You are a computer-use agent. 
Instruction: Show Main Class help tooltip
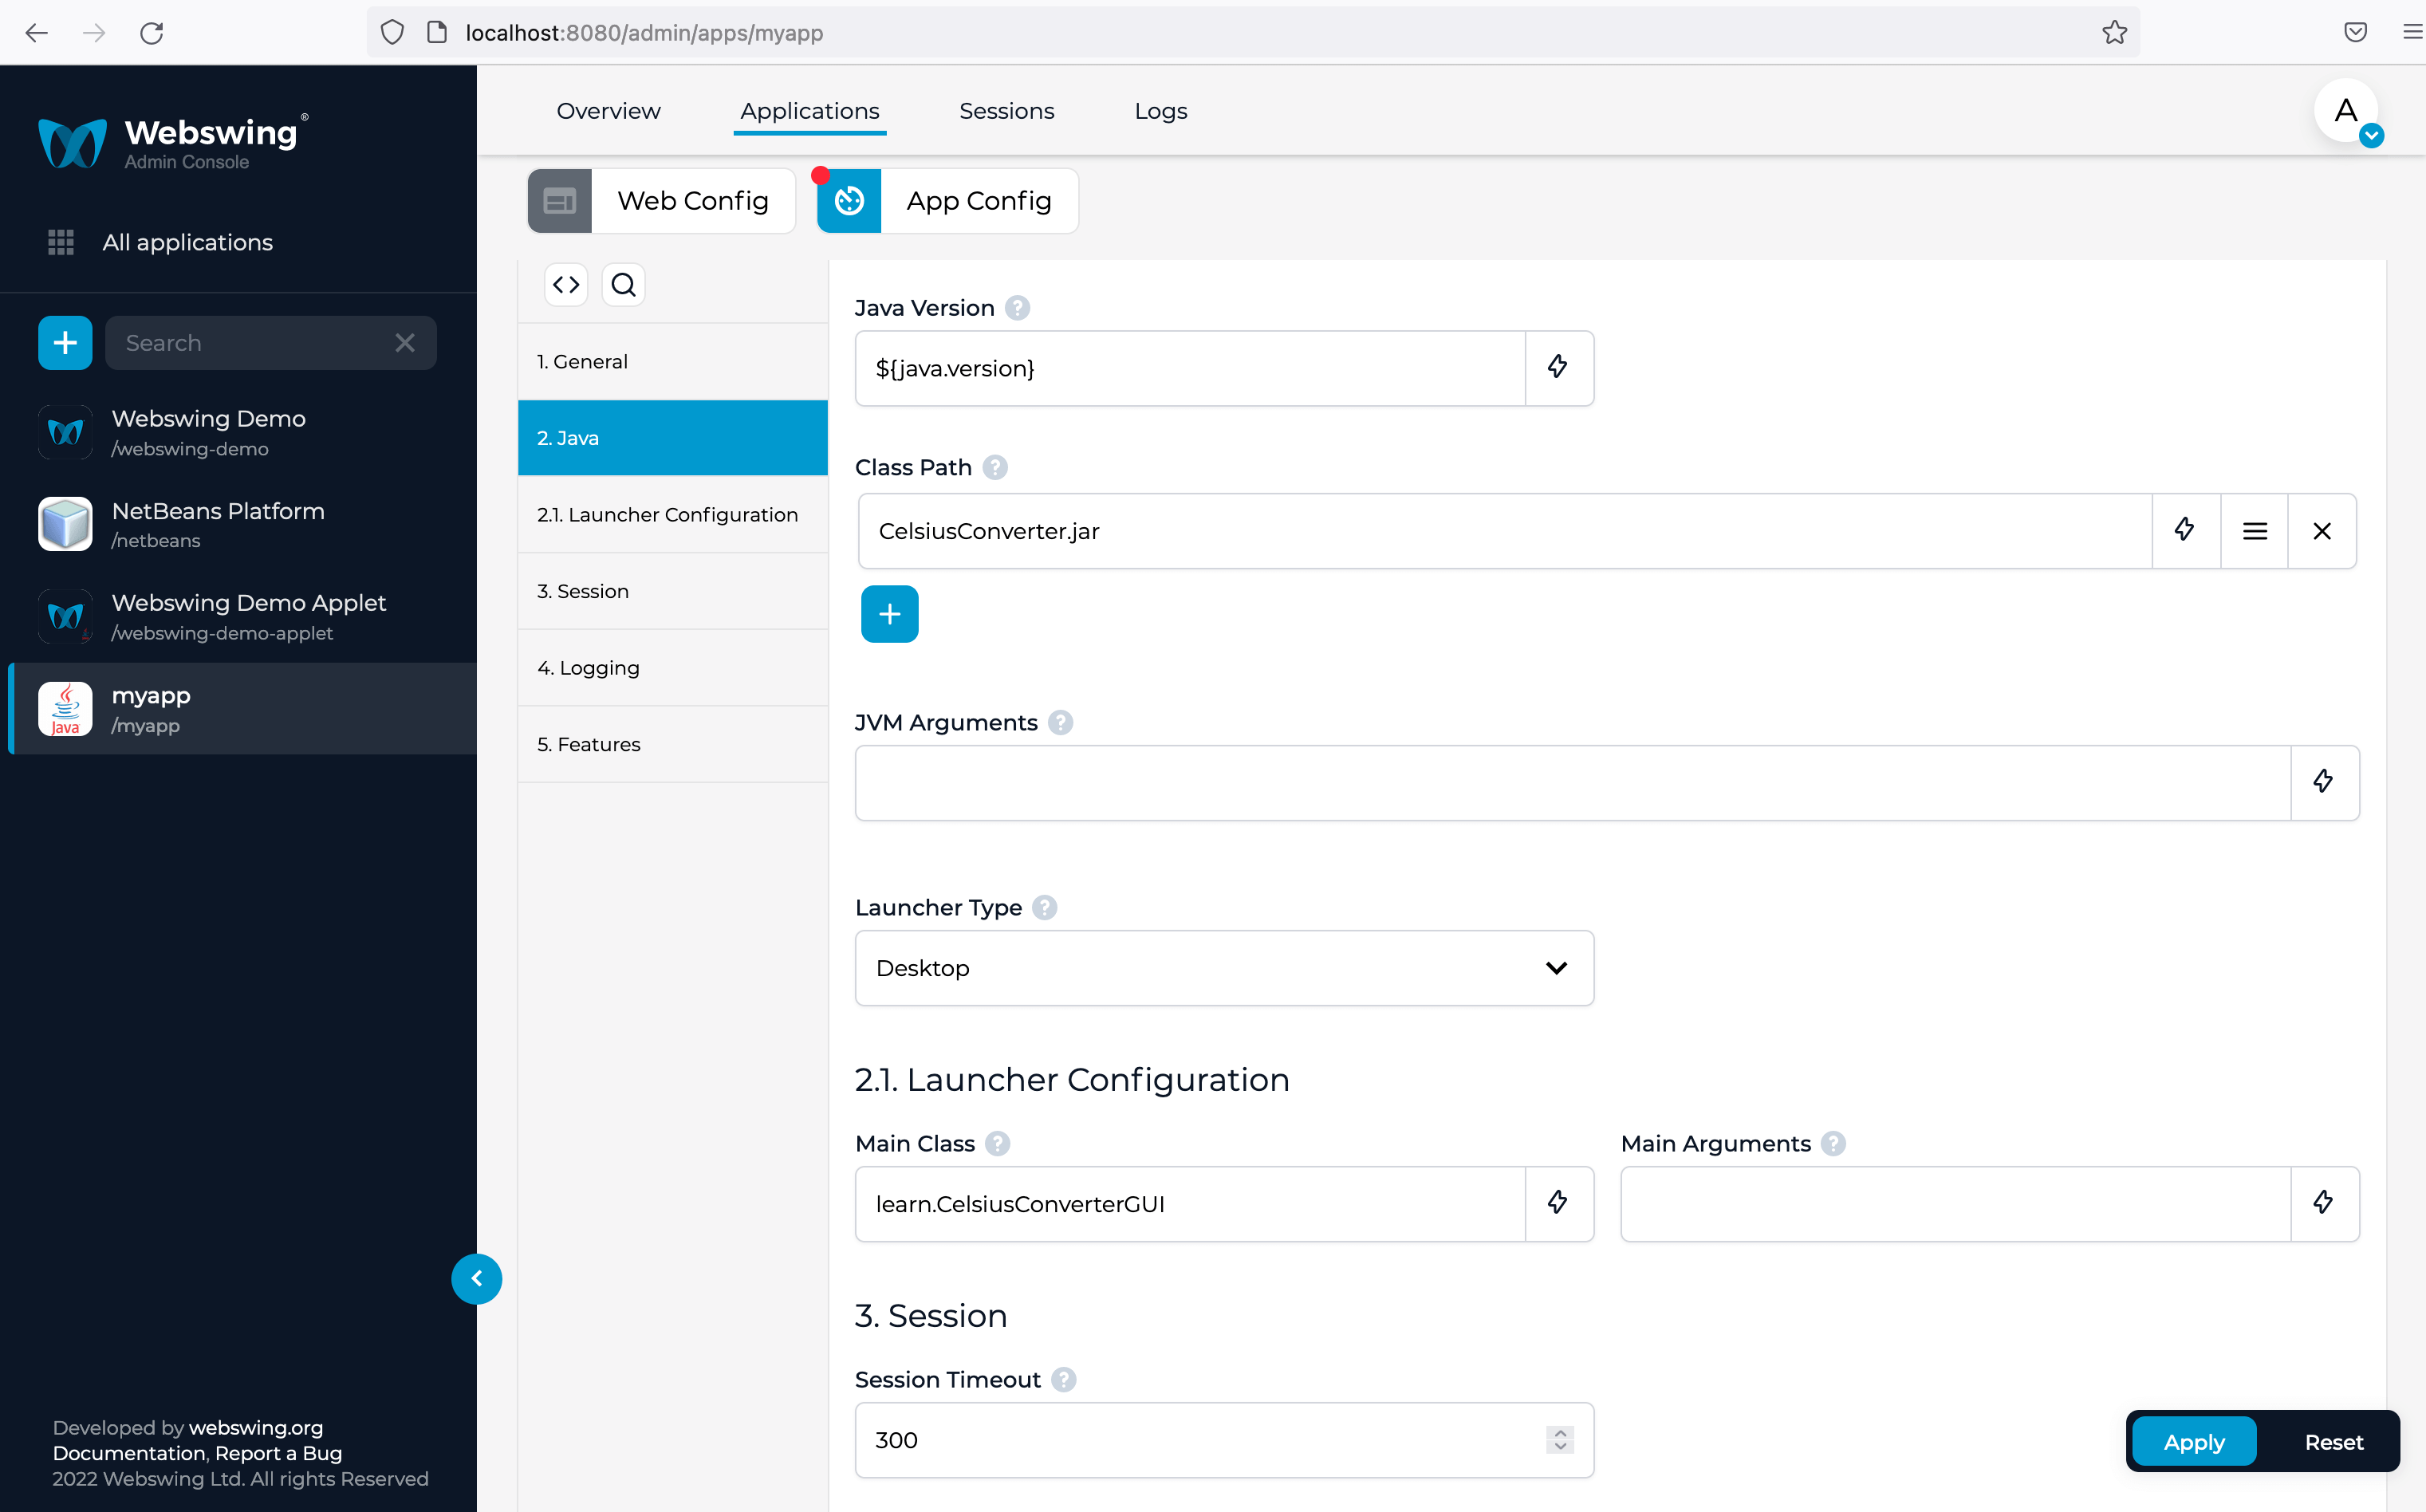[997, 1143]
